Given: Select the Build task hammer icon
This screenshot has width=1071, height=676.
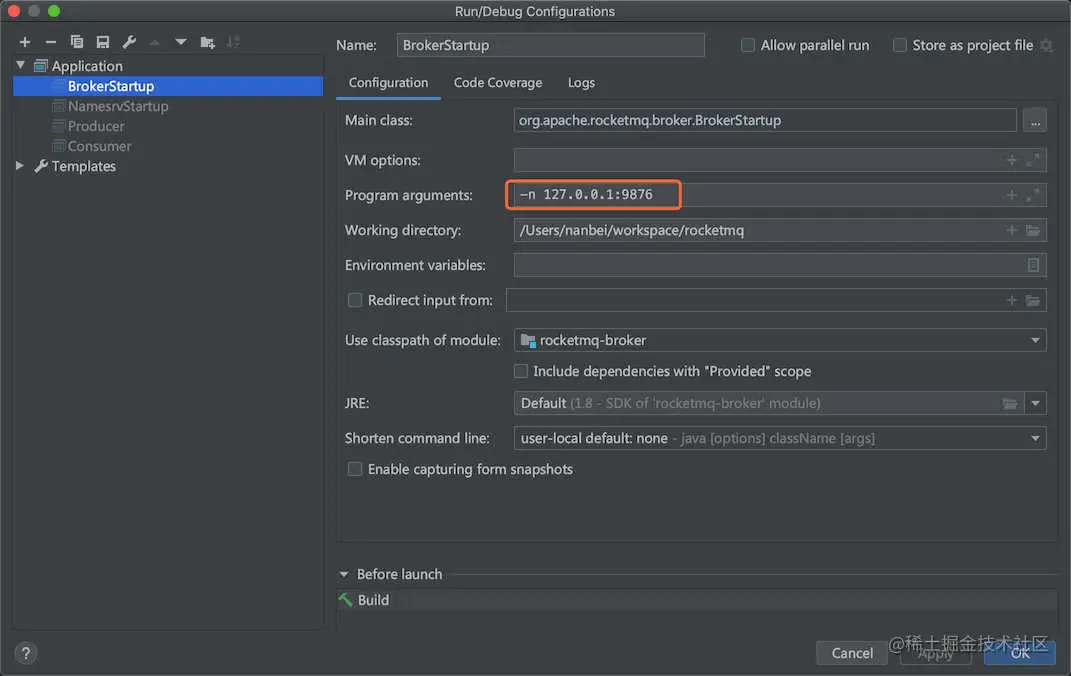Looking at the screenshot, I should pos(346,600).
